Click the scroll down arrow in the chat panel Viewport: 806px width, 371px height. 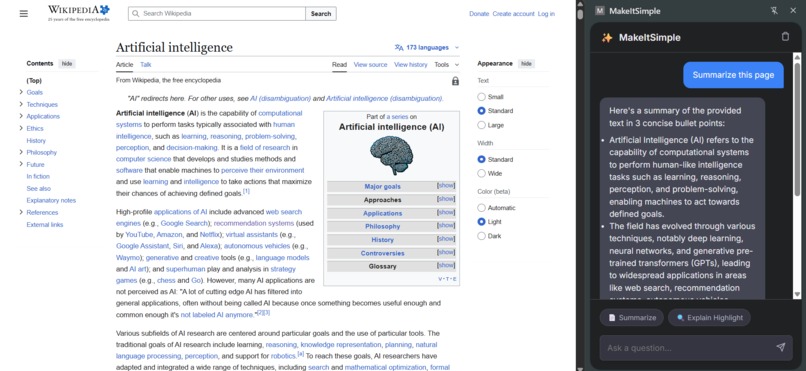pyautogui.click(x=797, y=294)
